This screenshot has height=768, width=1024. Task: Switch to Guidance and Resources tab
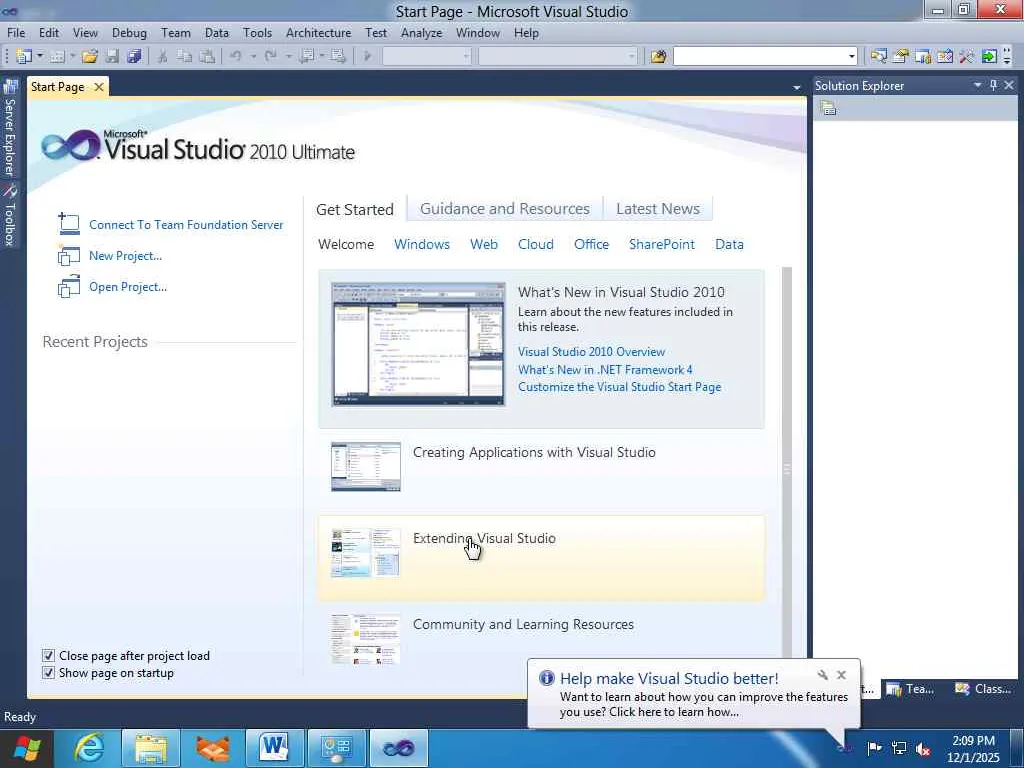point(505,208)
